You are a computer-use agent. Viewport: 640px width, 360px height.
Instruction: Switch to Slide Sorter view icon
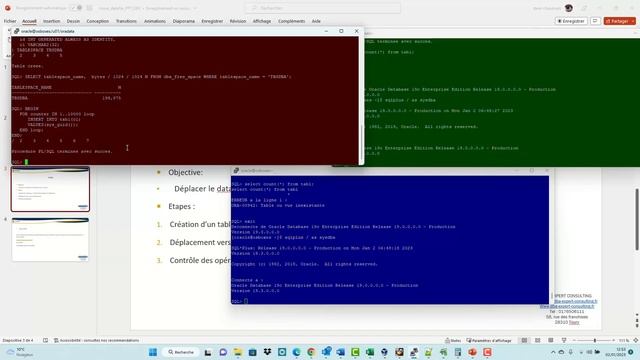538,340
